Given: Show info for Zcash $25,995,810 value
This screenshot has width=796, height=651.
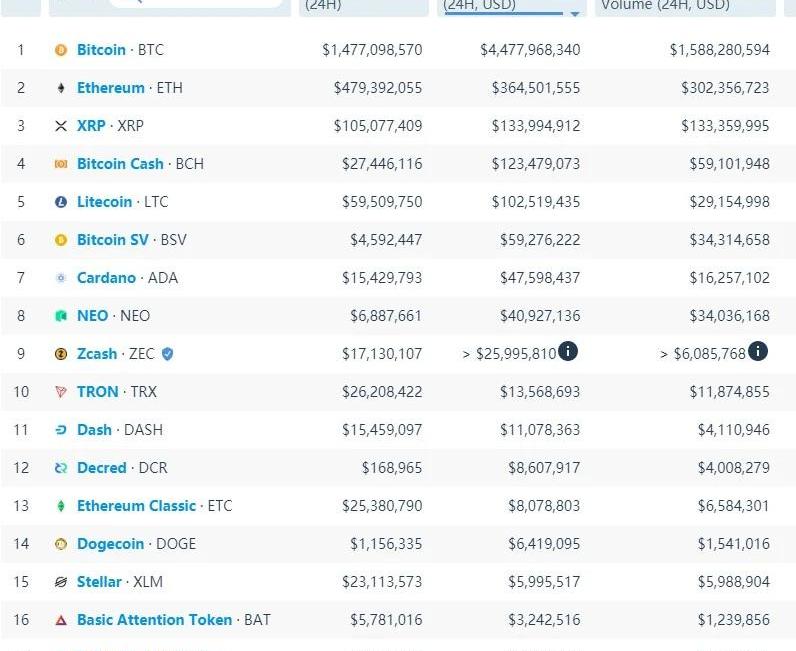Looking at the screenshot, I should (x=568, y=351).
